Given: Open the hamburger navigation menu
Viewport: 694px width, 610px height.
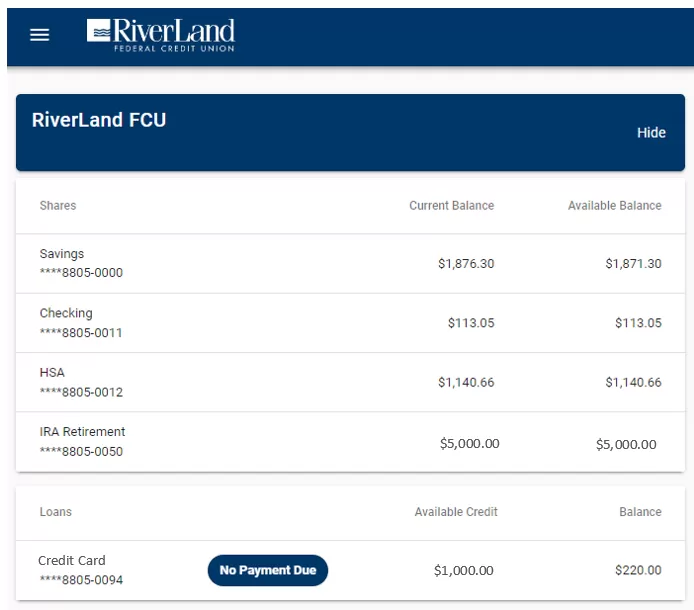Looking at the screenshot, I should pos(39,35).
